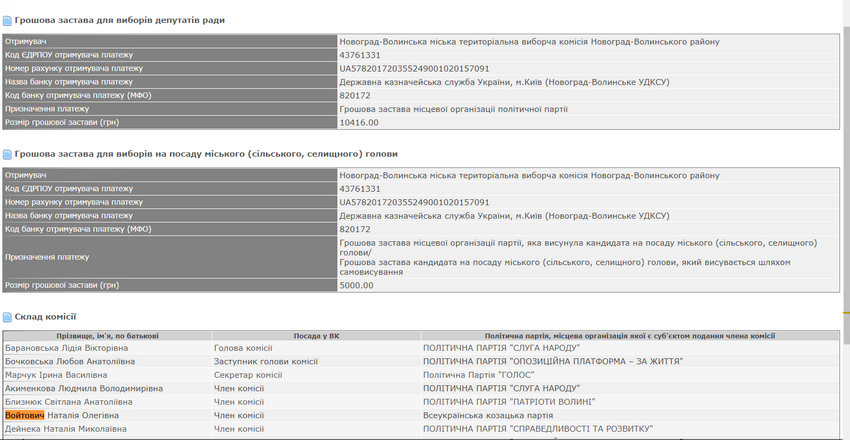Image resolution: width=850 pixels, height=440 pixels.
Task: Click the political party column header
Action: [x=629, y=336]
